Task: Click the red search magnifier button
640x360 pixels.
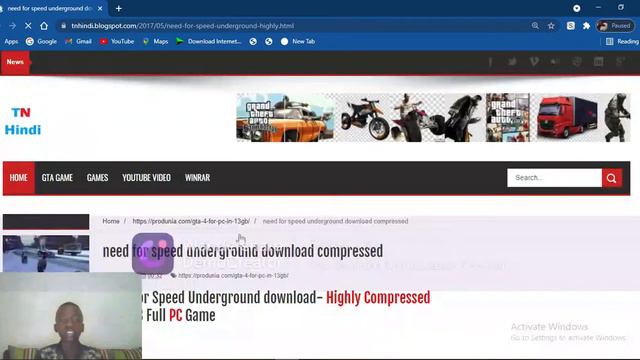Action: coord(612,178)
